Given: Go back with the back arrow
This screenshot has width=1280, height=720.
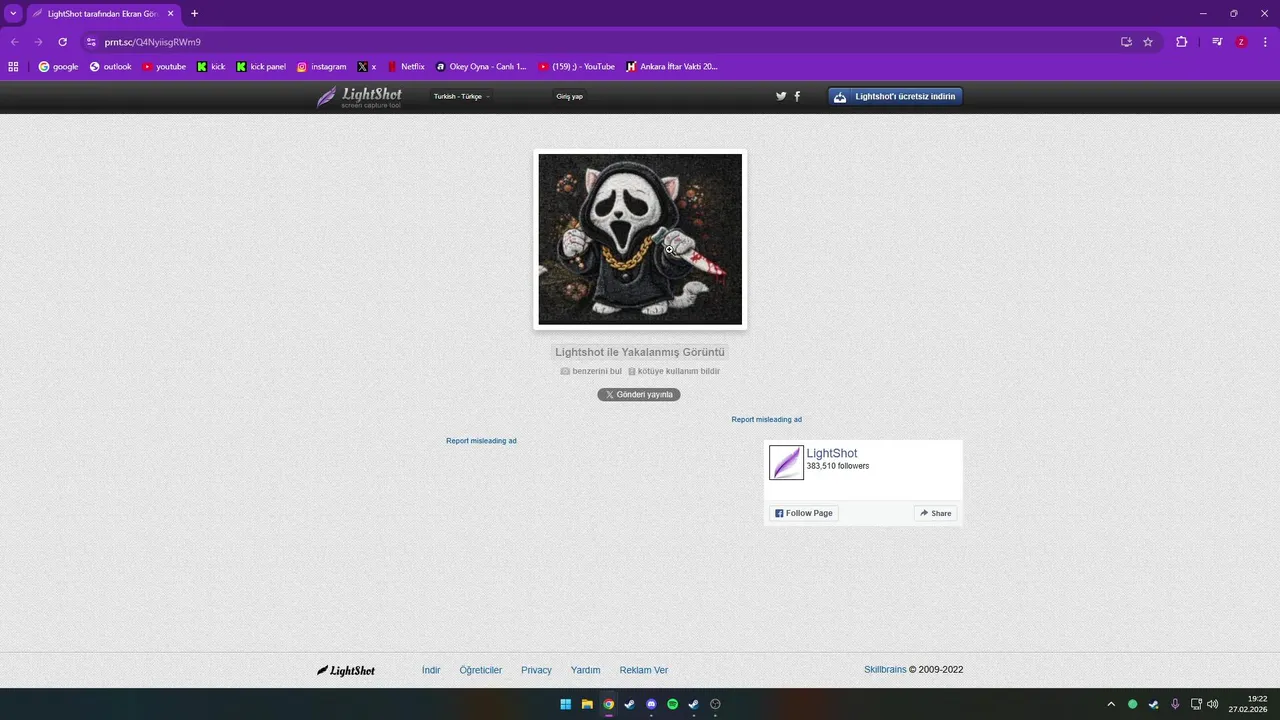Looking at the screenshot, I should [x=14, y=42].
